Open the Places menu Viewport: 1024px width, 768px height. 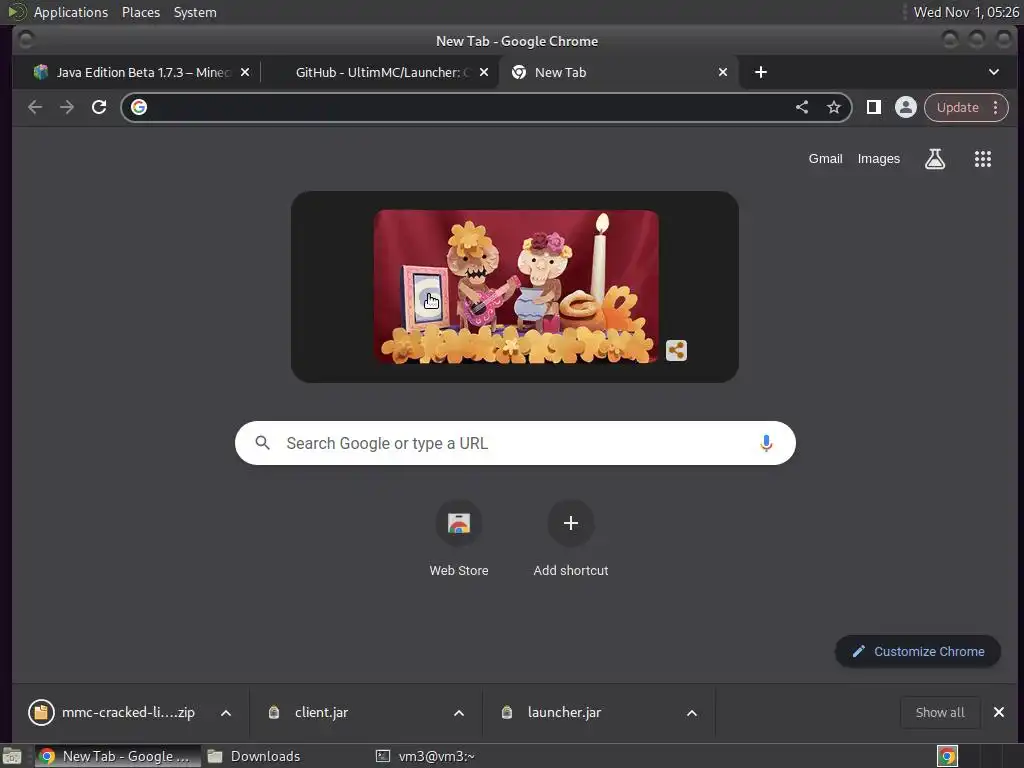(x=141, y=12)
